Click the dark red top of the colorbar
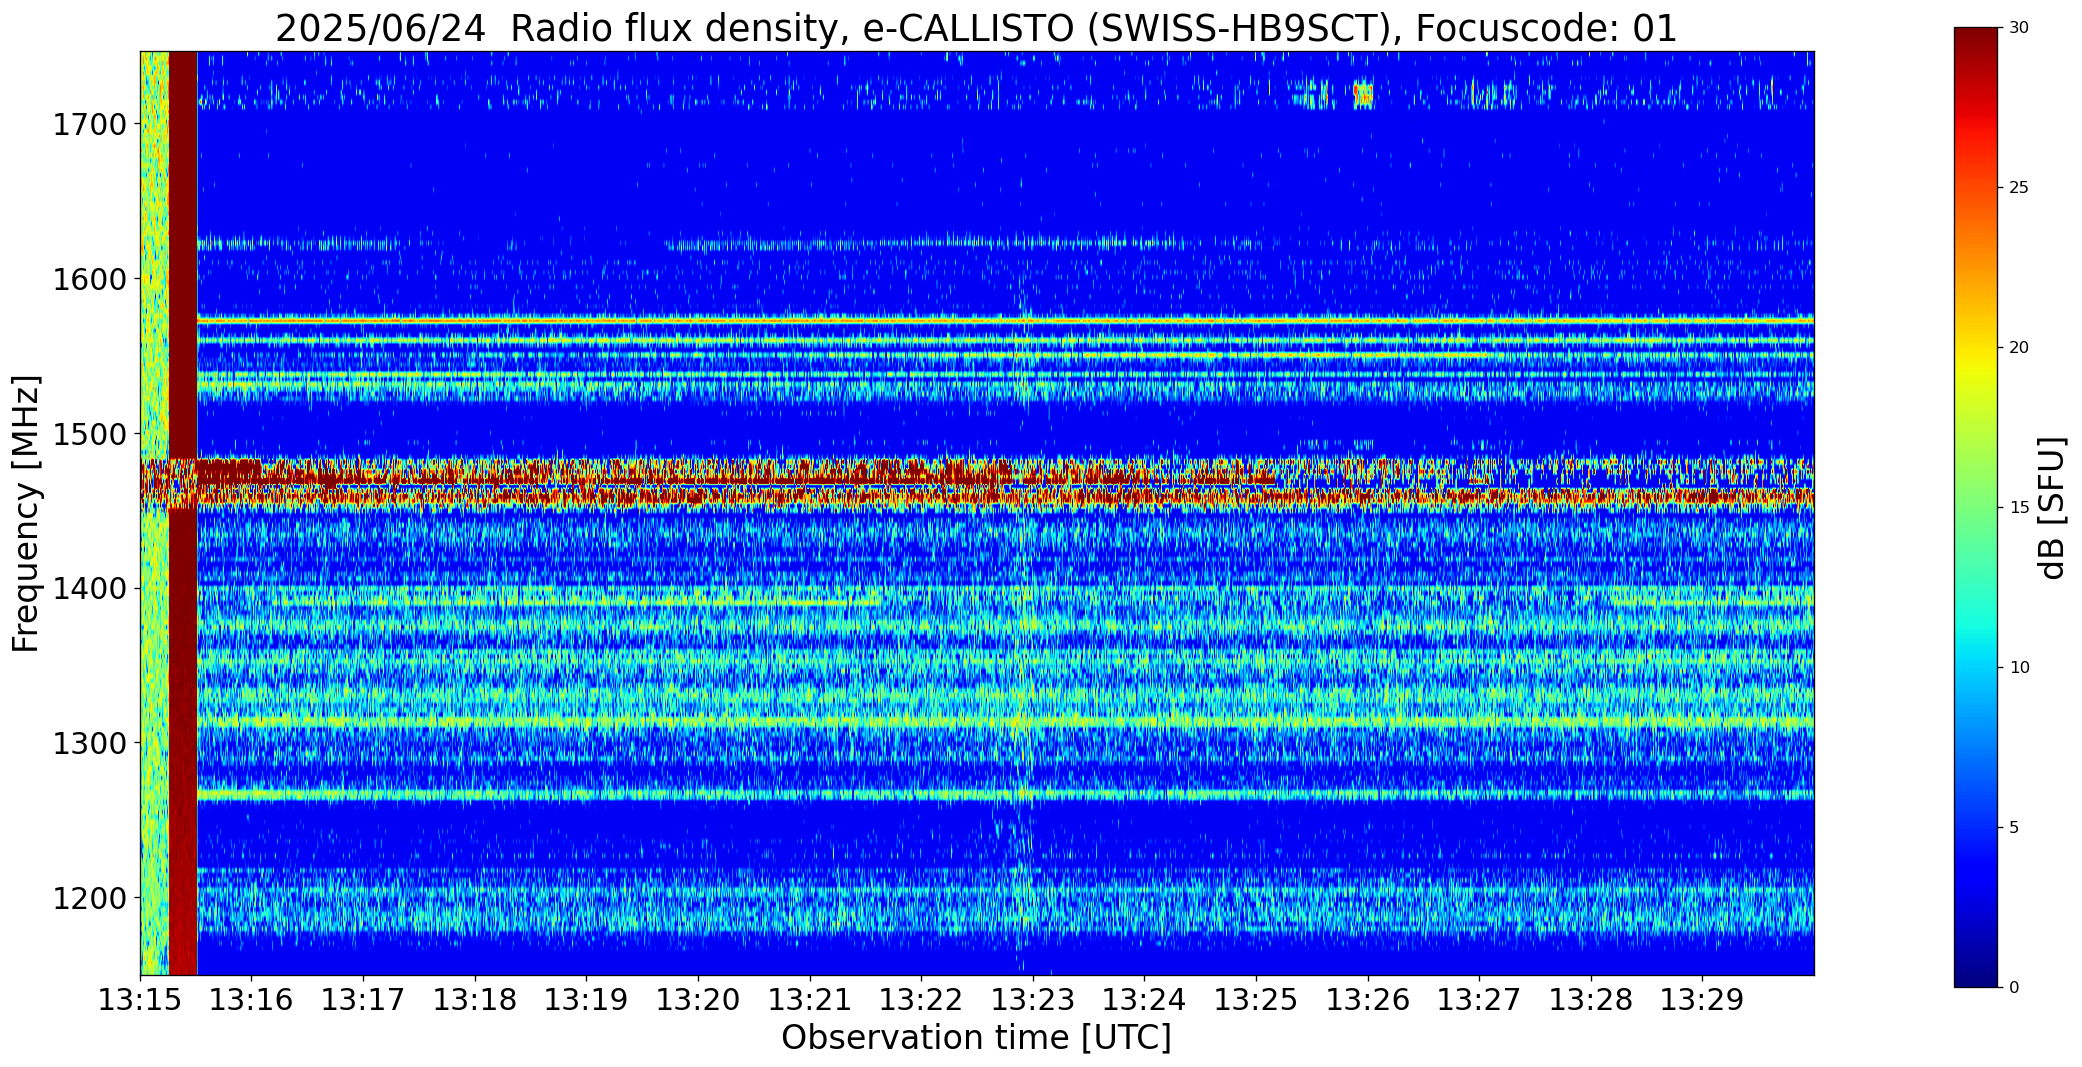Screen dimensions: 2082x1067 (1978, 45)
